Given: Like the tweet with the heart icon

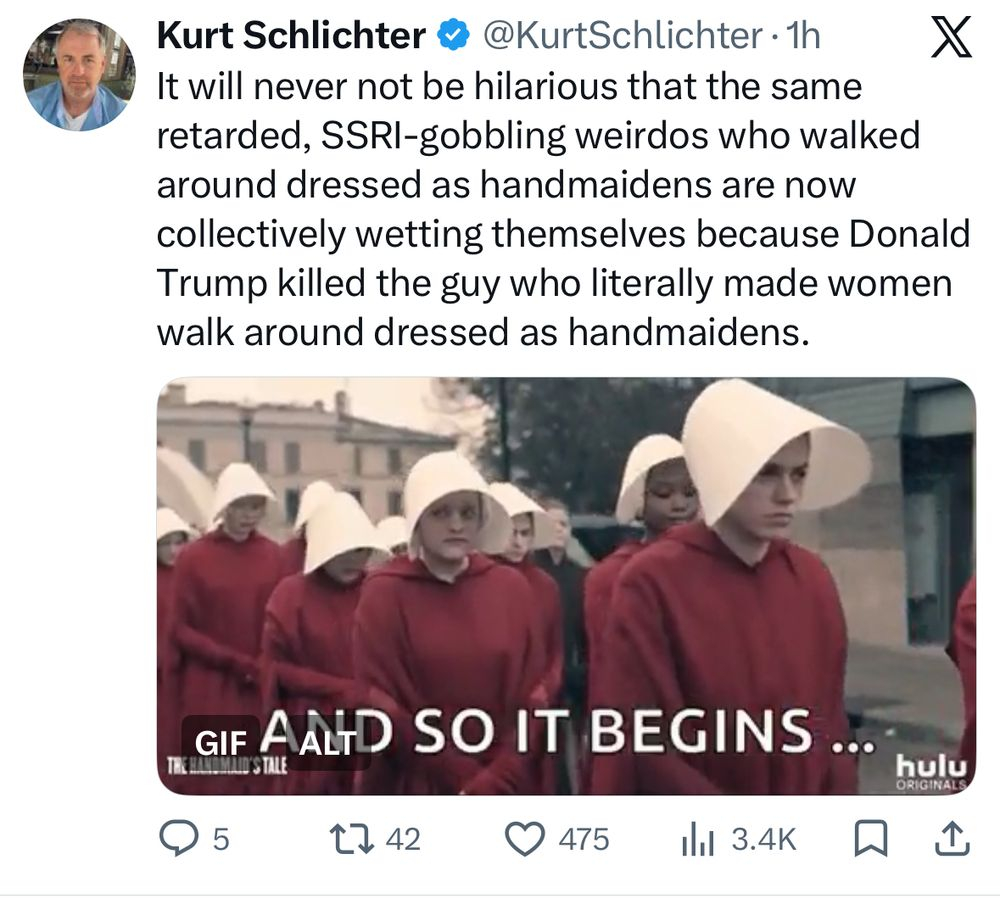Looking at the screenshot, I should click(524, 839).
